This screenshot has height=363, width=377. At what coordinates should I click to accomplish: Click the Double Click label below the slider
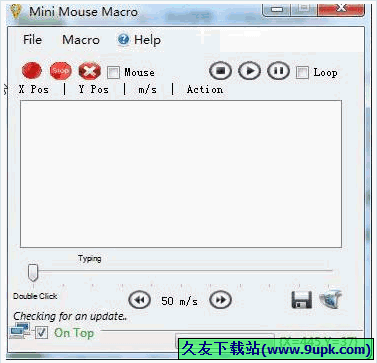coord(35,296)
